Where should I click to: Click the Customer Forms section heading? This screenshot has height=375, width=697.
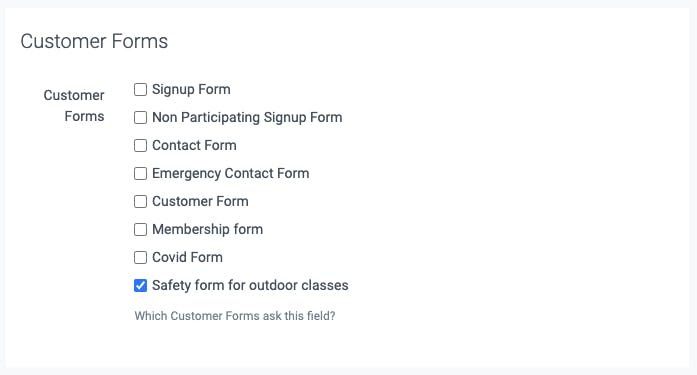(94, 41)
